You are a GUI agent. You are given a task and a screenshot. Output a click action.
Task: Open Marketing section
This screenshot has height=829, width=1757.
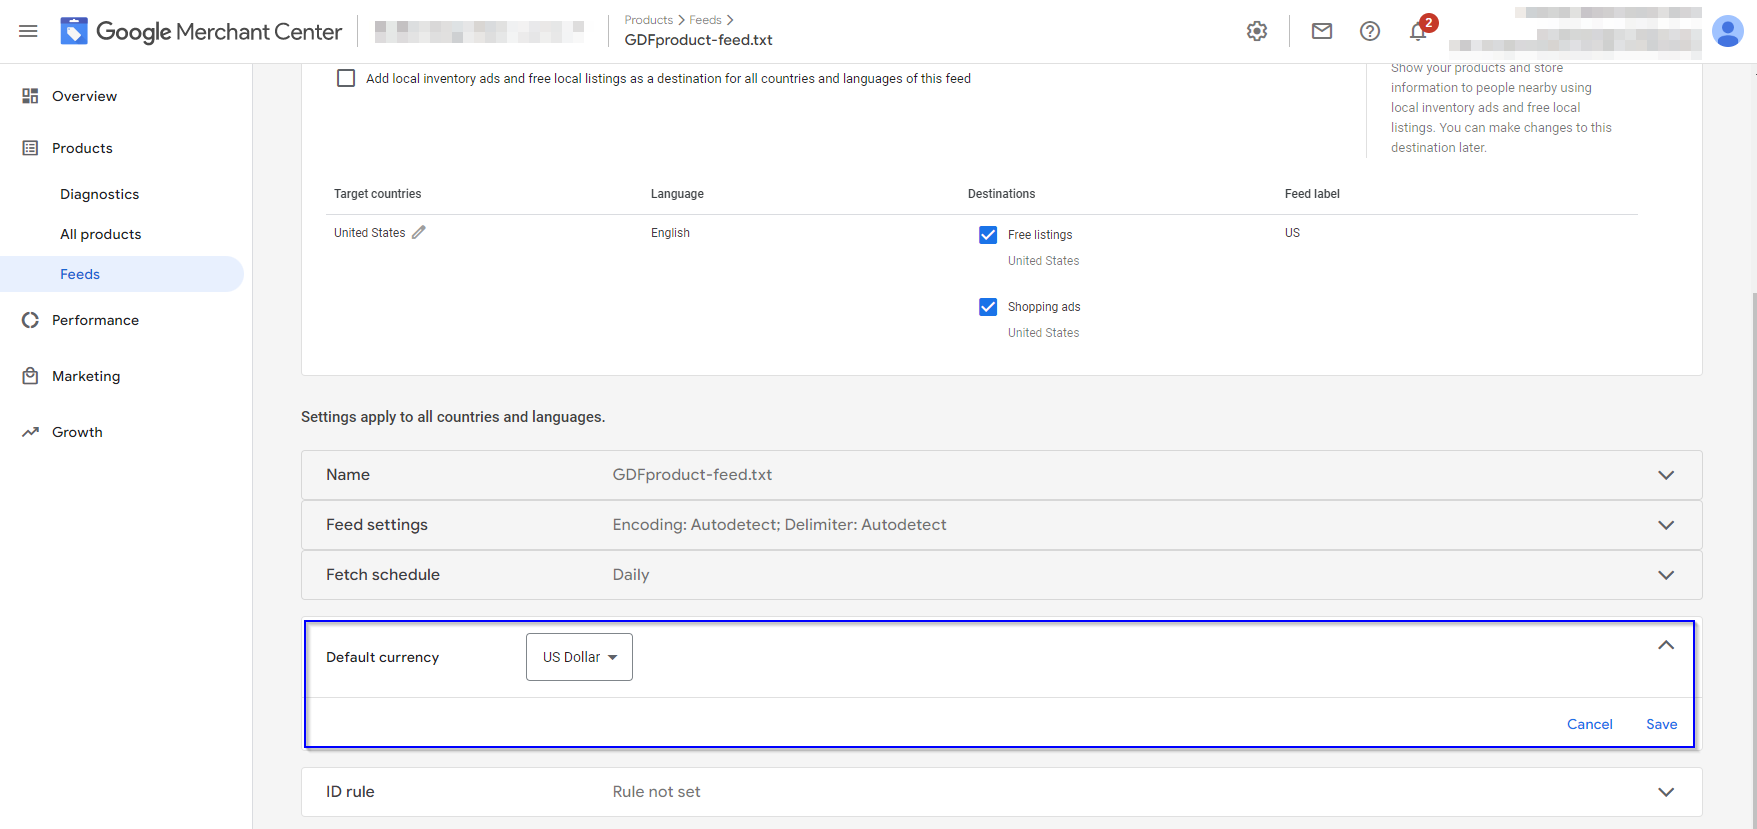pos(86,376)
